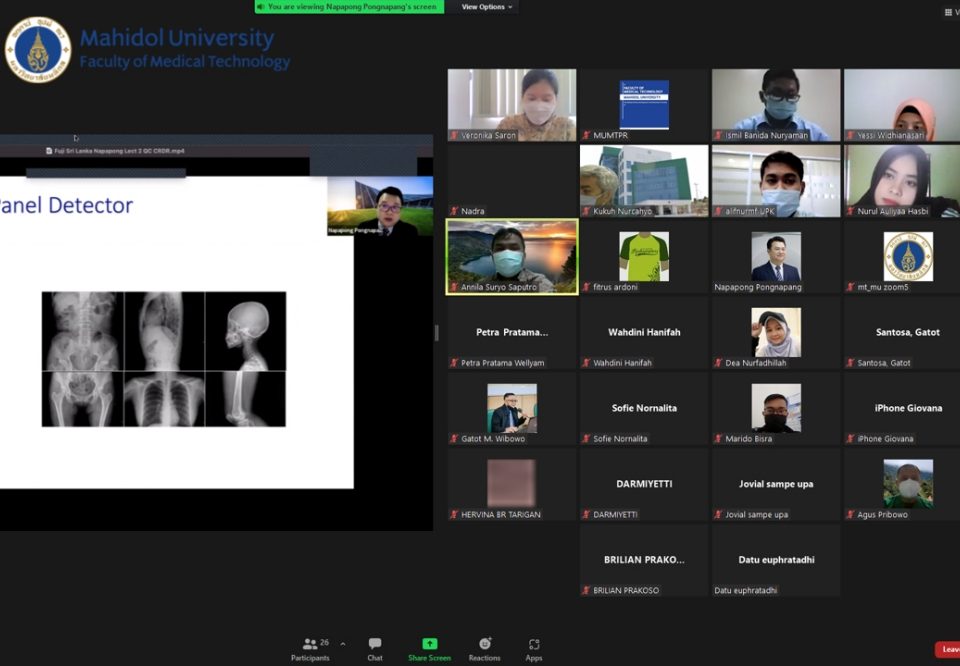The image size is (960, 666).
Task: Select the presenter's small video thumbnail
Action: (380, 206)
